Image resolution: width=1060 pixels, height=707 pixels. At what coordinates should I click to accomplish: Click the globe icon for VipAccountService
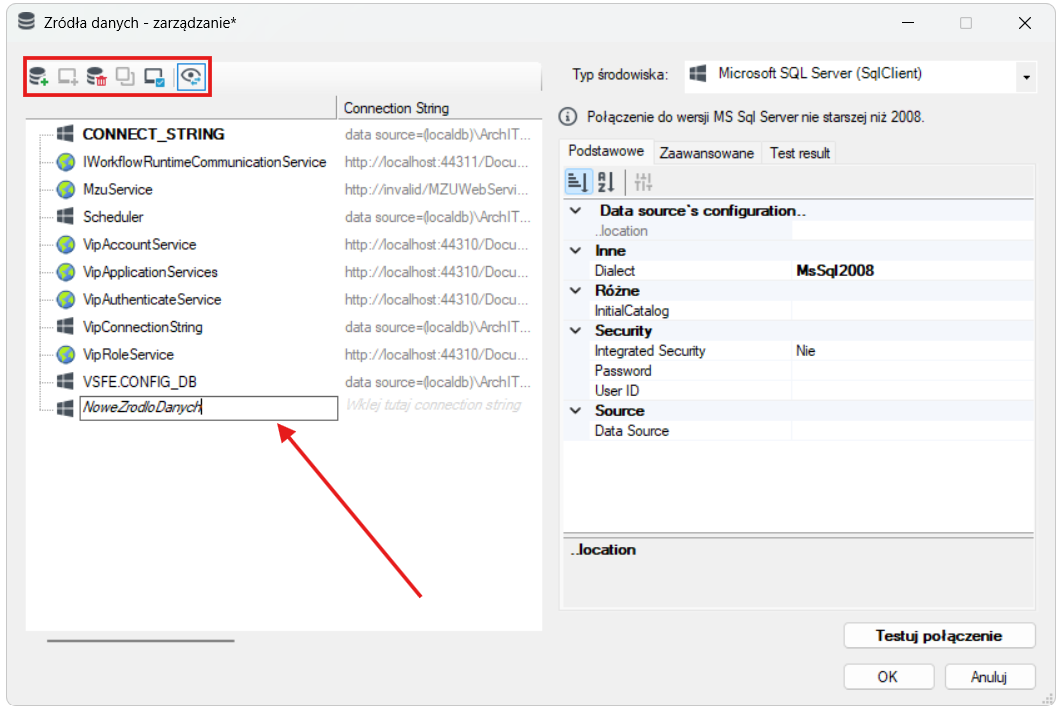click(66, 245)
